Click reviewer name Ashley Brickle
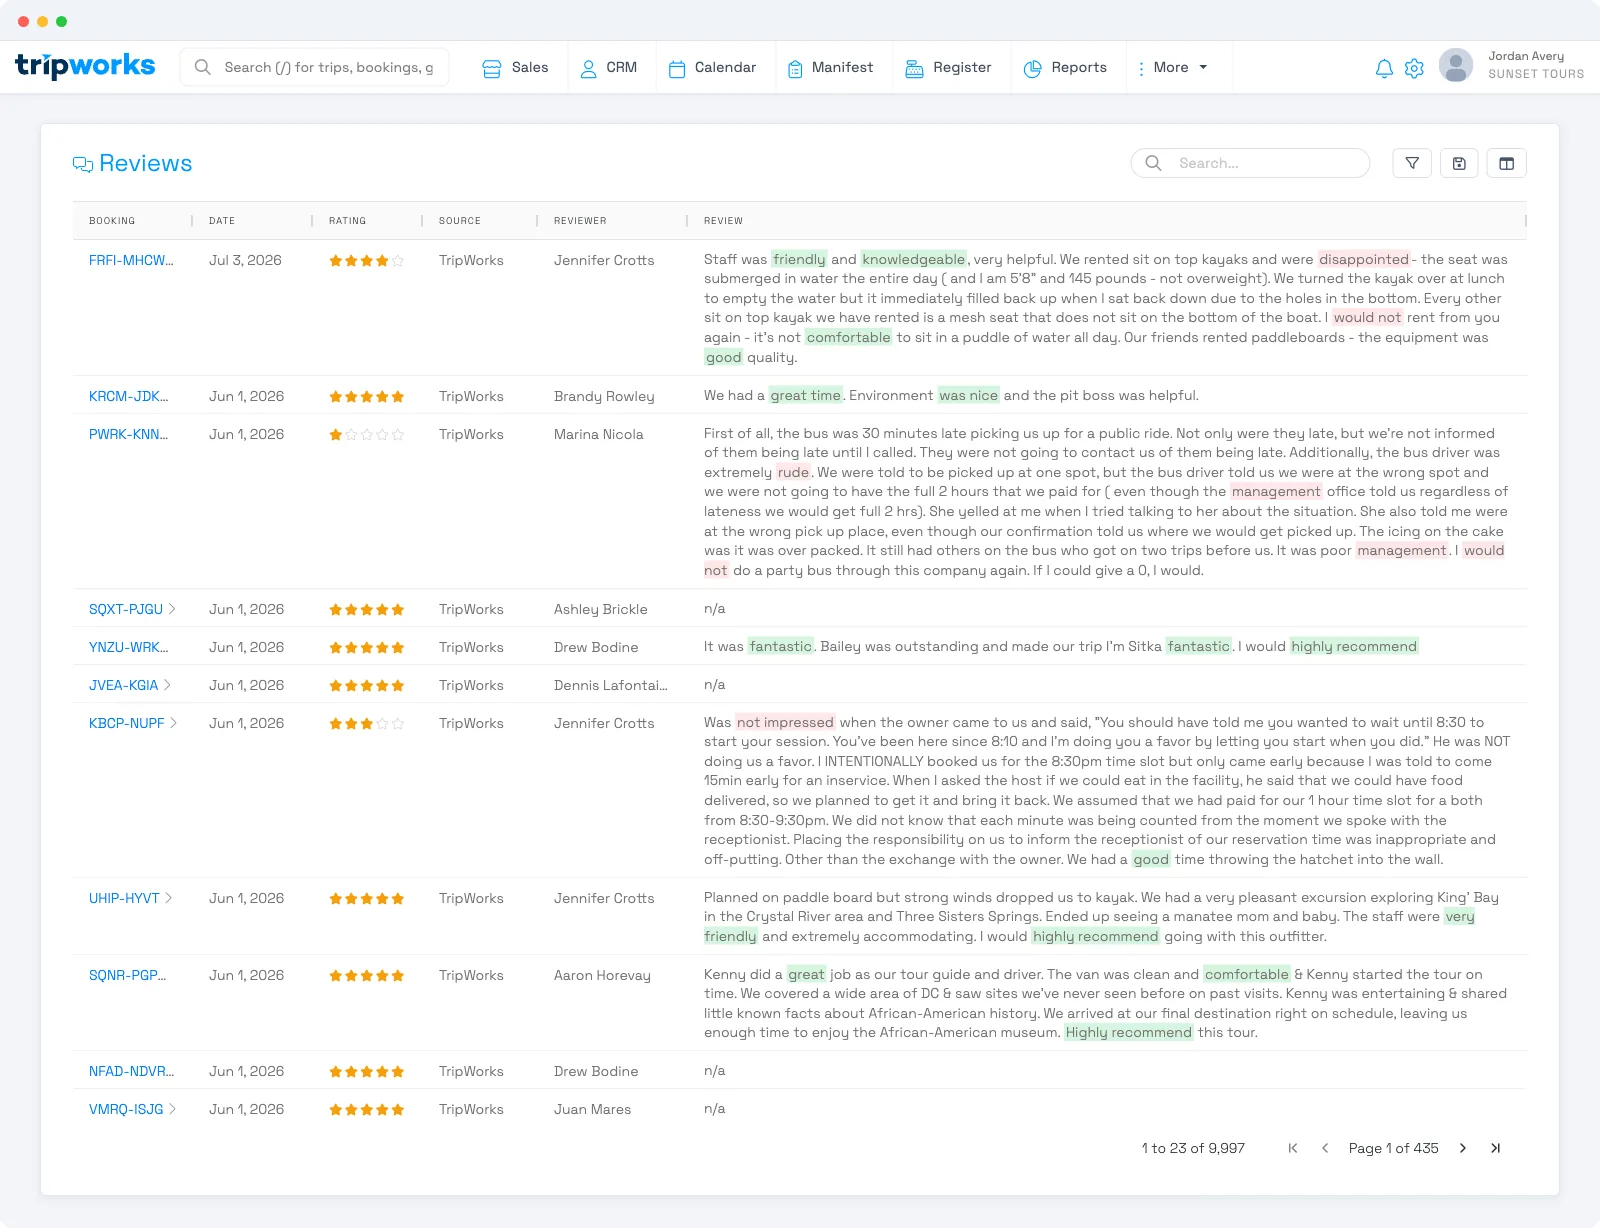 click(601, 609)
